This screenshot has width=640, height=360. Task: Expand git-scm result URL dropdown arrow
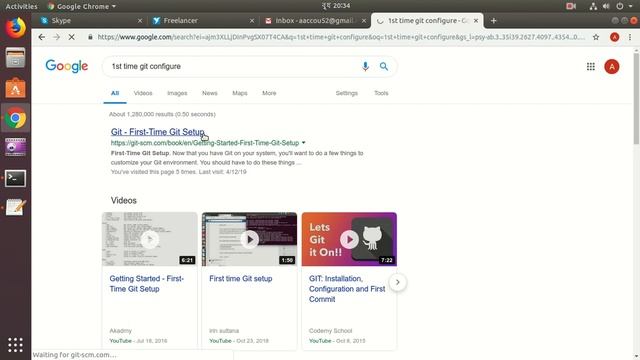[303, 143]
